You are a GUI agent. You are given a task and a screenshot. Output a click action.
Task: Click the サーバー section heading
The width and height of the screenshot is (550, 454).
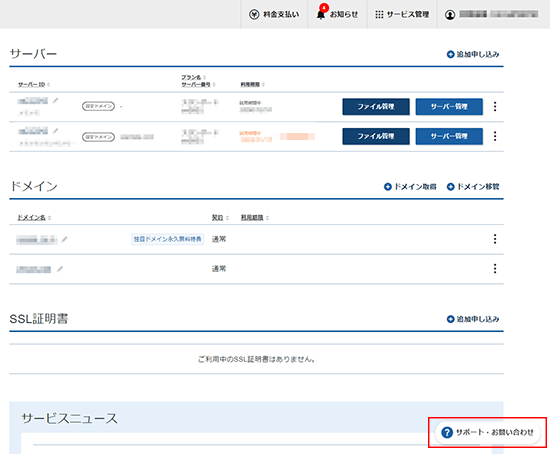coord(33,54)
